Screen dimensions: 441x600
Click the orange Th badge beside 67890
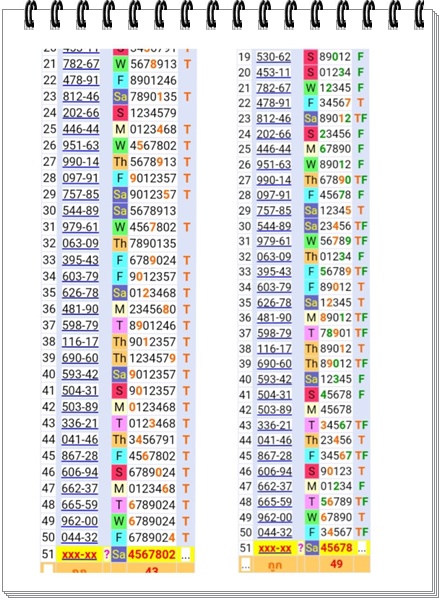pyautogui.click(x=311, y=180)
